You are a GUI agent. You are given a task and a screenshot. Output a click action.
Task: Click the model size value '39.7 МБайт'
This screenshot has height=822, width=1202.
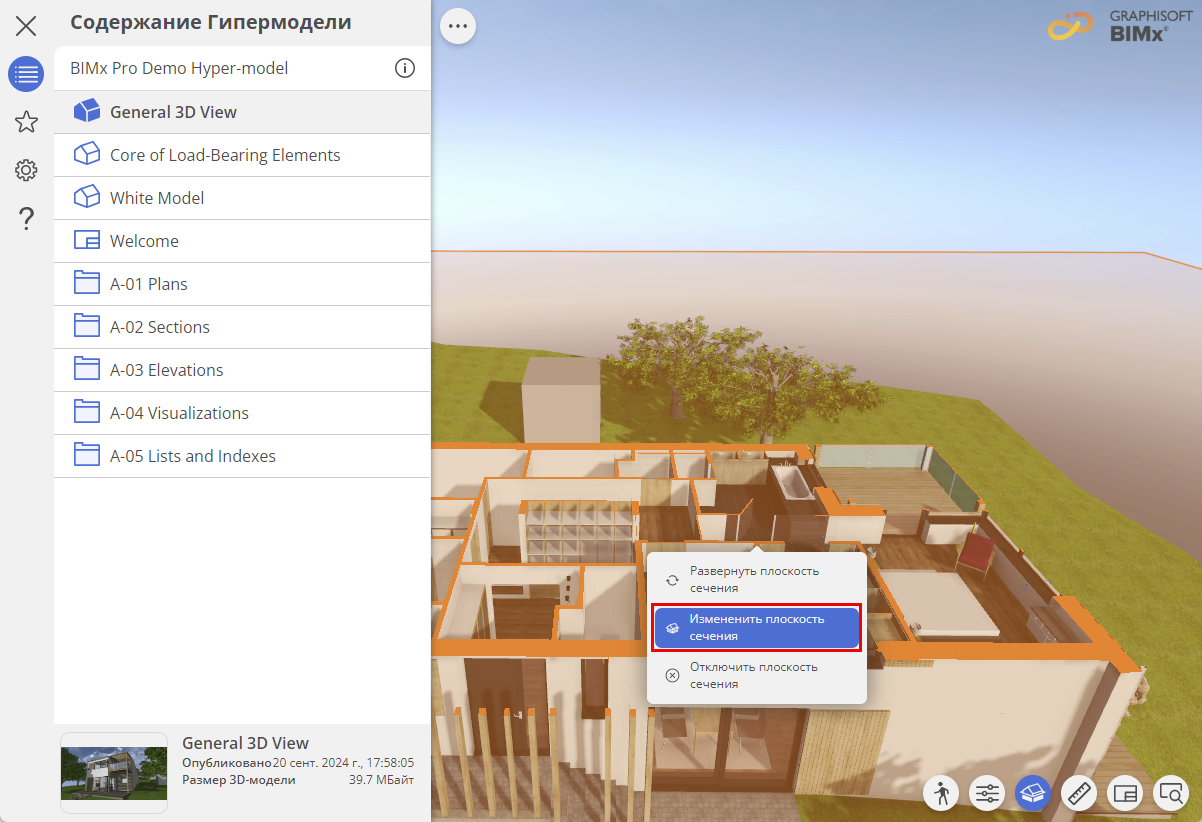381,780
